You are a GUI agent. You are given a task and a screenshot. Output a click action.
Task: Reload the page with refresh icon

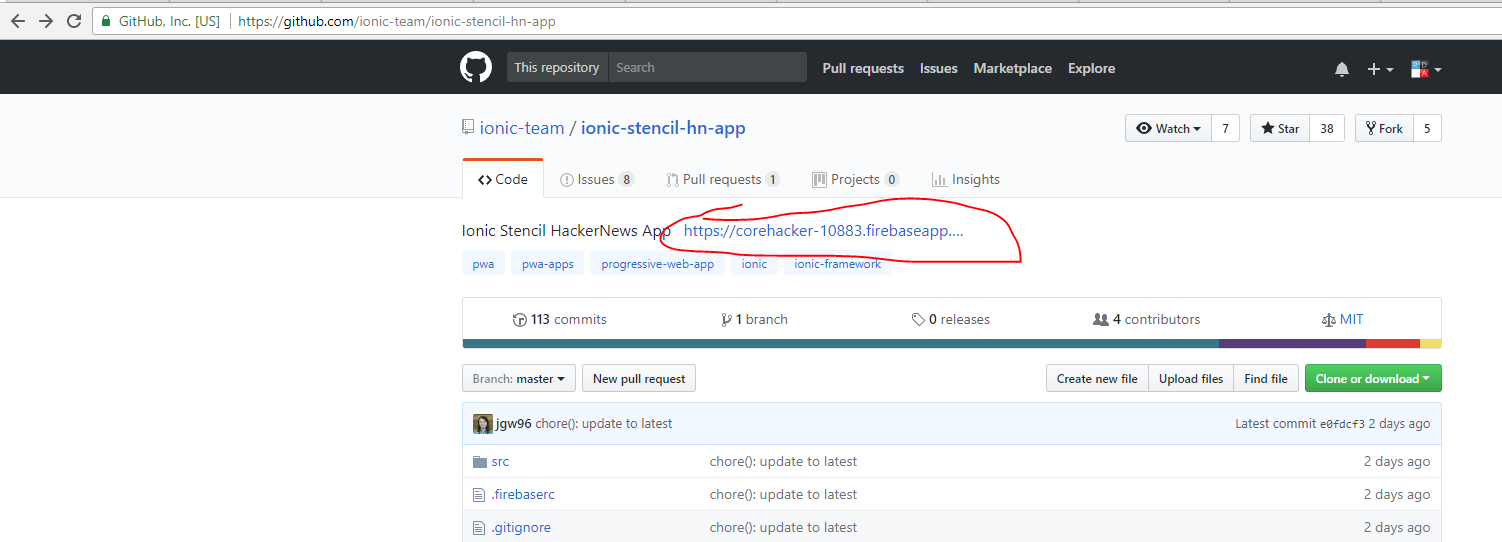[74, 21]
